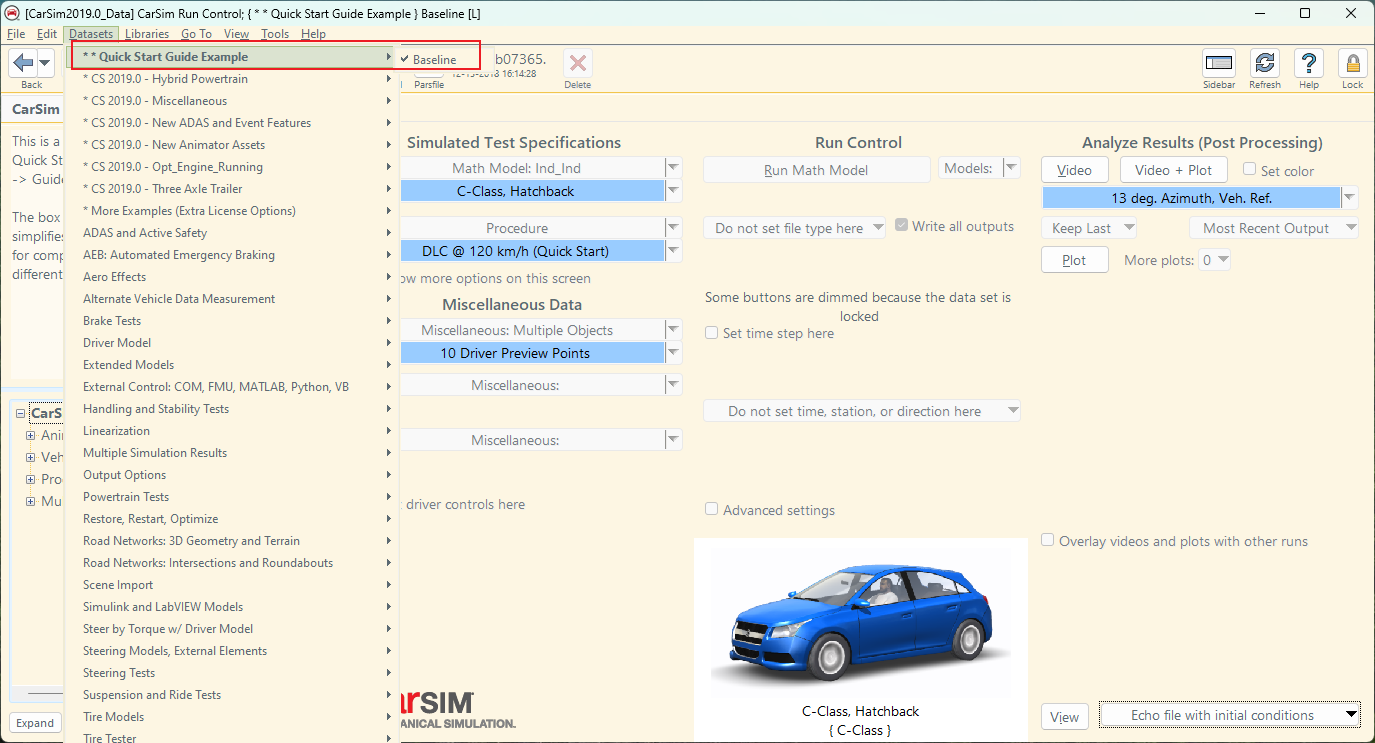Open Suspension and Ride Tests category
The image size is (1375, 743).
pos(232,695)
